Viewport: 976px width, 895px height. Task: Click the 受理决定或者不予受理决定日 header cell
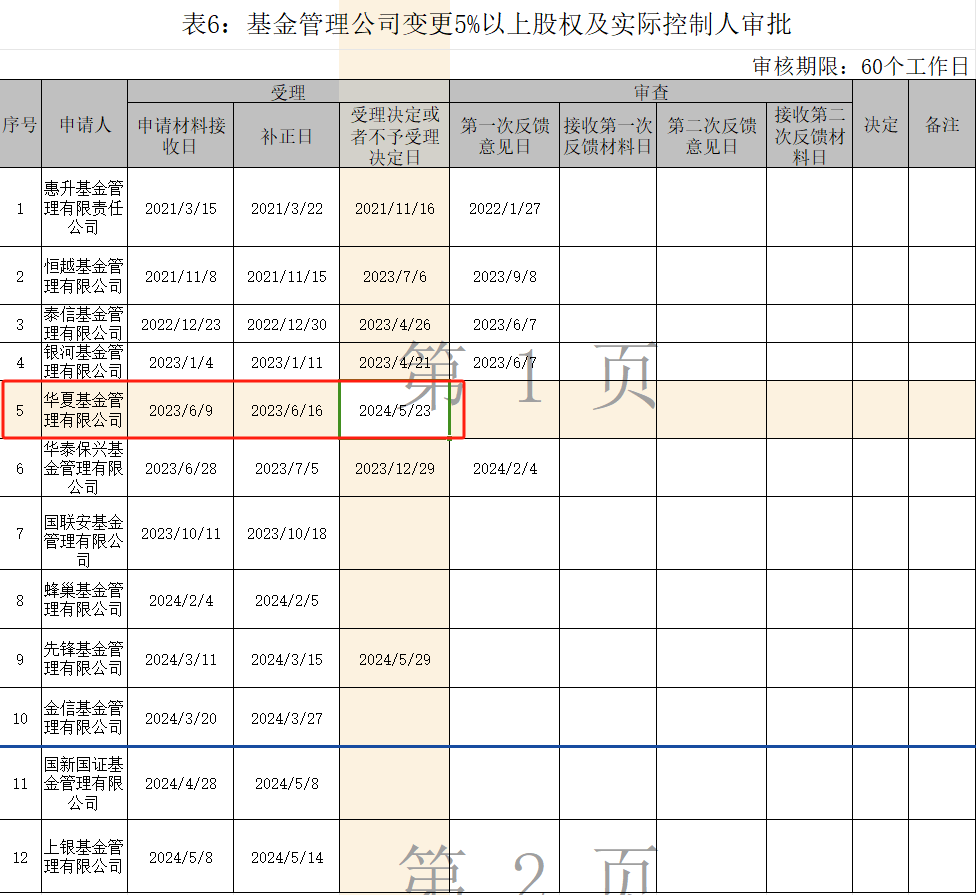[394, 136]
